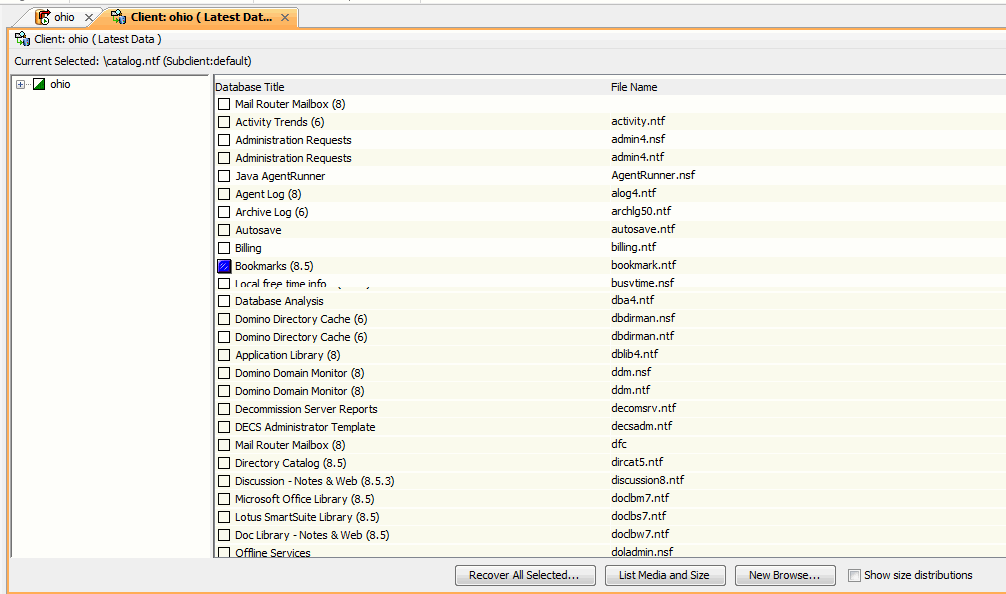Viewport: 1006px width, 594px height.
Task: Click the database icon on the ohio tab
Action: tap(42, 16)
